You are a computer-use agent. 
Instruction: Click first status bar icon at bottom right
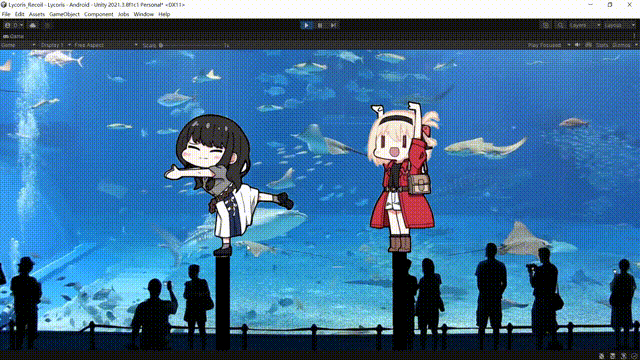(x=602, y=356)
